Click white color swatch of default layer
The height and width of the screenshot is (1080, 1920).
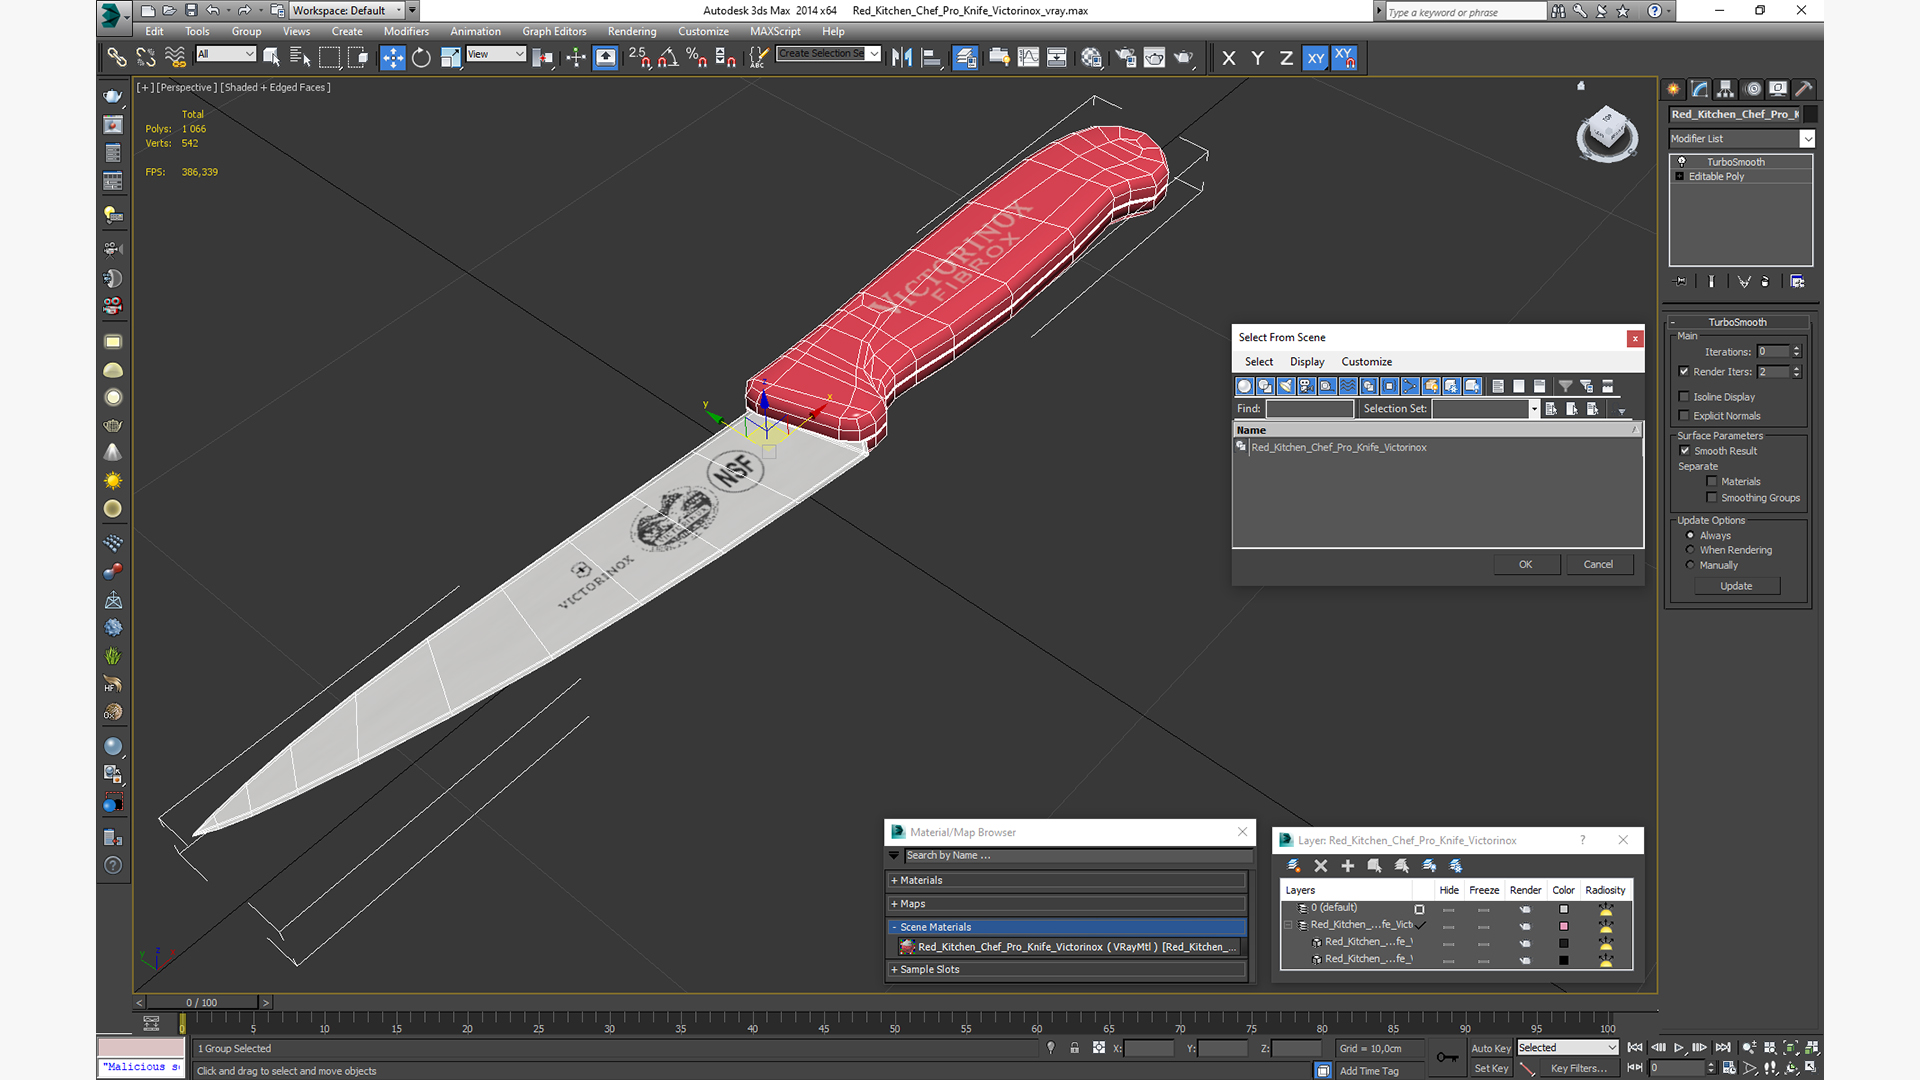1564,909
